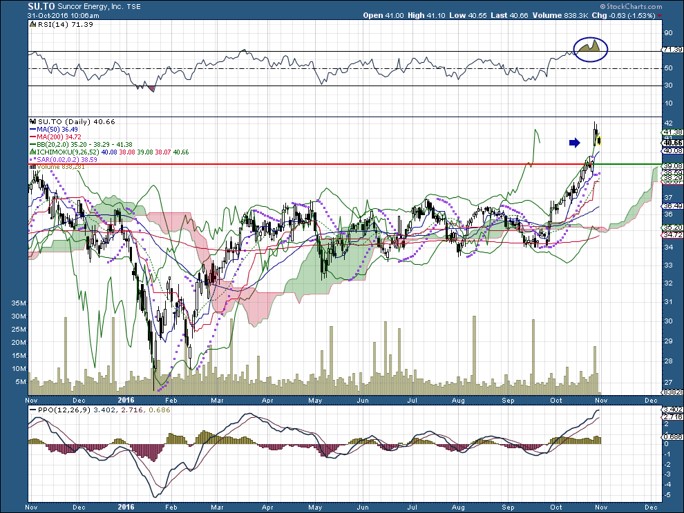This screenshot has width=684, height=513.
Task: Click the PPO(12,26,9) indicator label
Action: click(64, 410)
